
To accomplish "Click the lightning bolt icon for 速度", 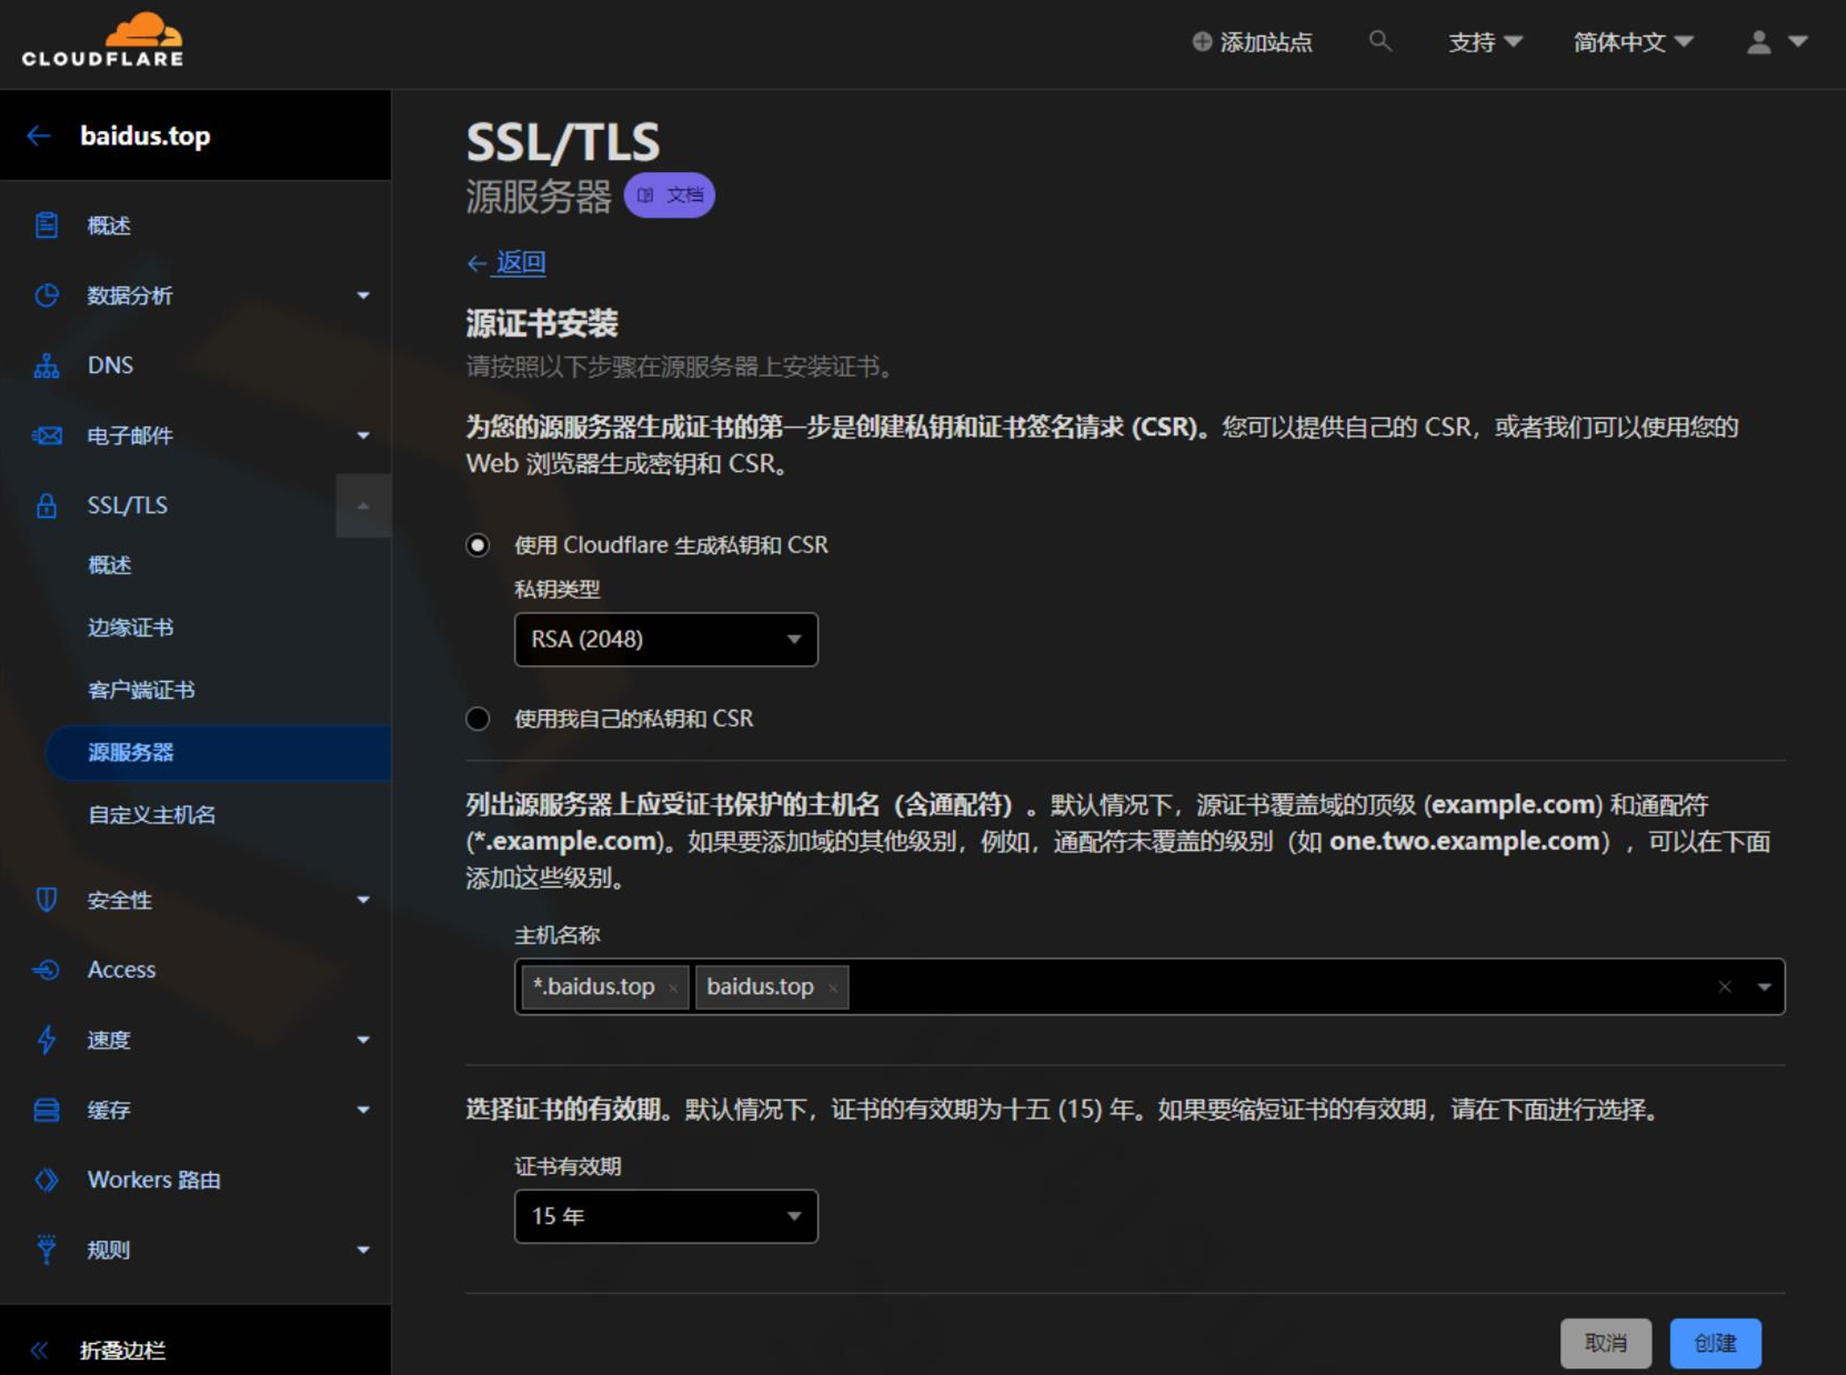I will 46,1040.
